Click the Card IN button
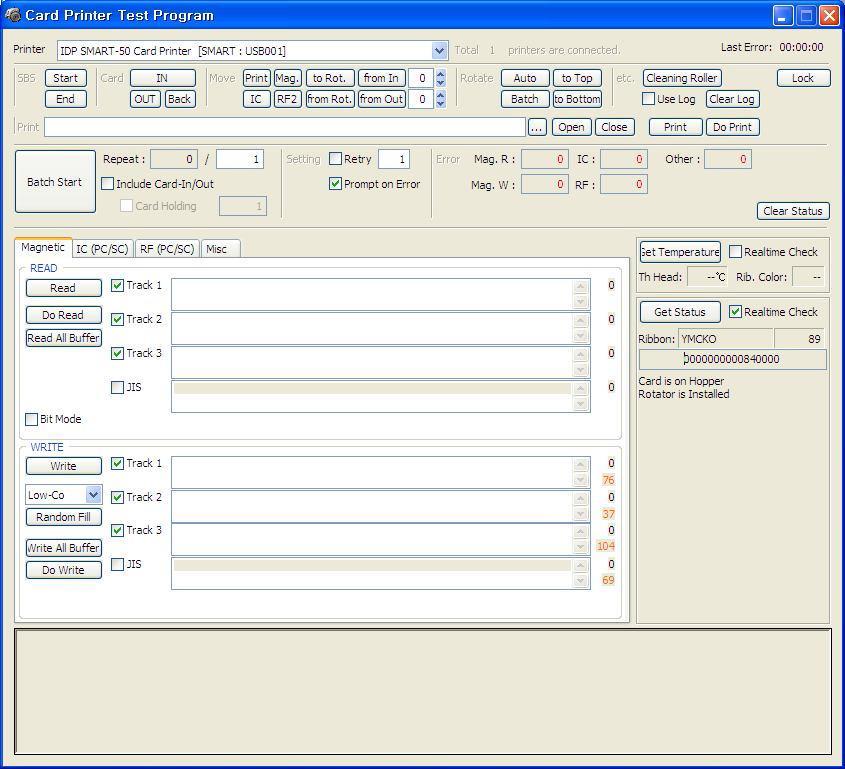Image resolution: width=845 pixels, height=769 pixels. click(162, 78)
